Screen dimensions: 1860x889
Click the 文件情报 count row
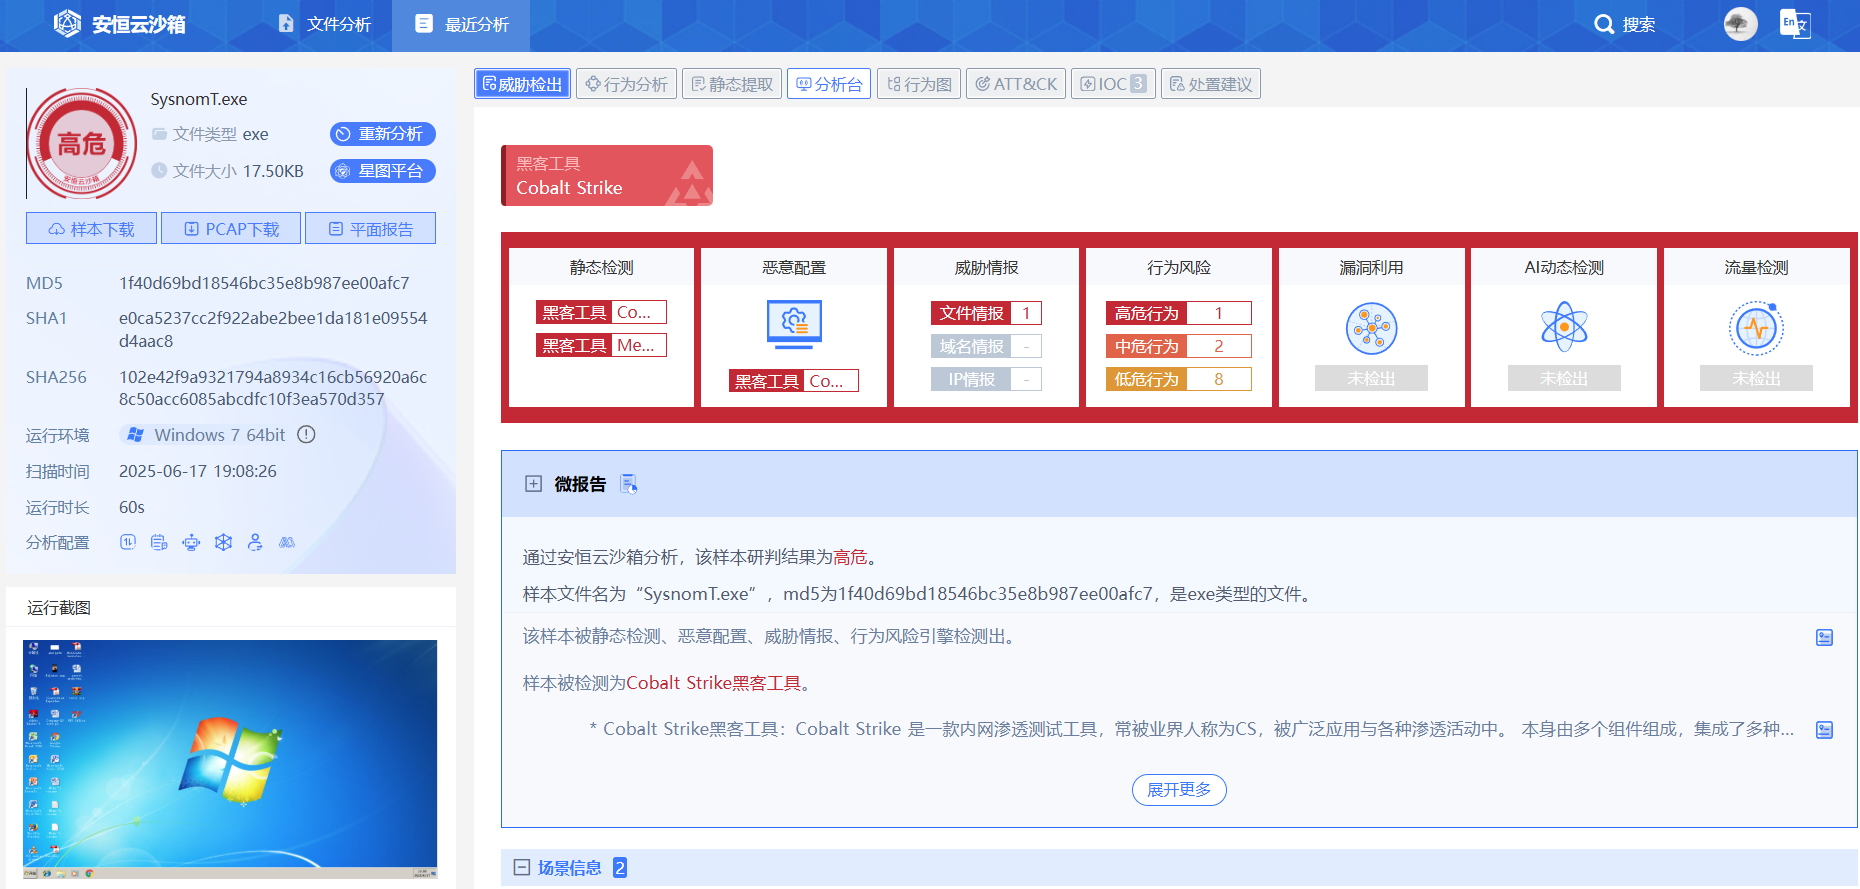coord(986,313)
